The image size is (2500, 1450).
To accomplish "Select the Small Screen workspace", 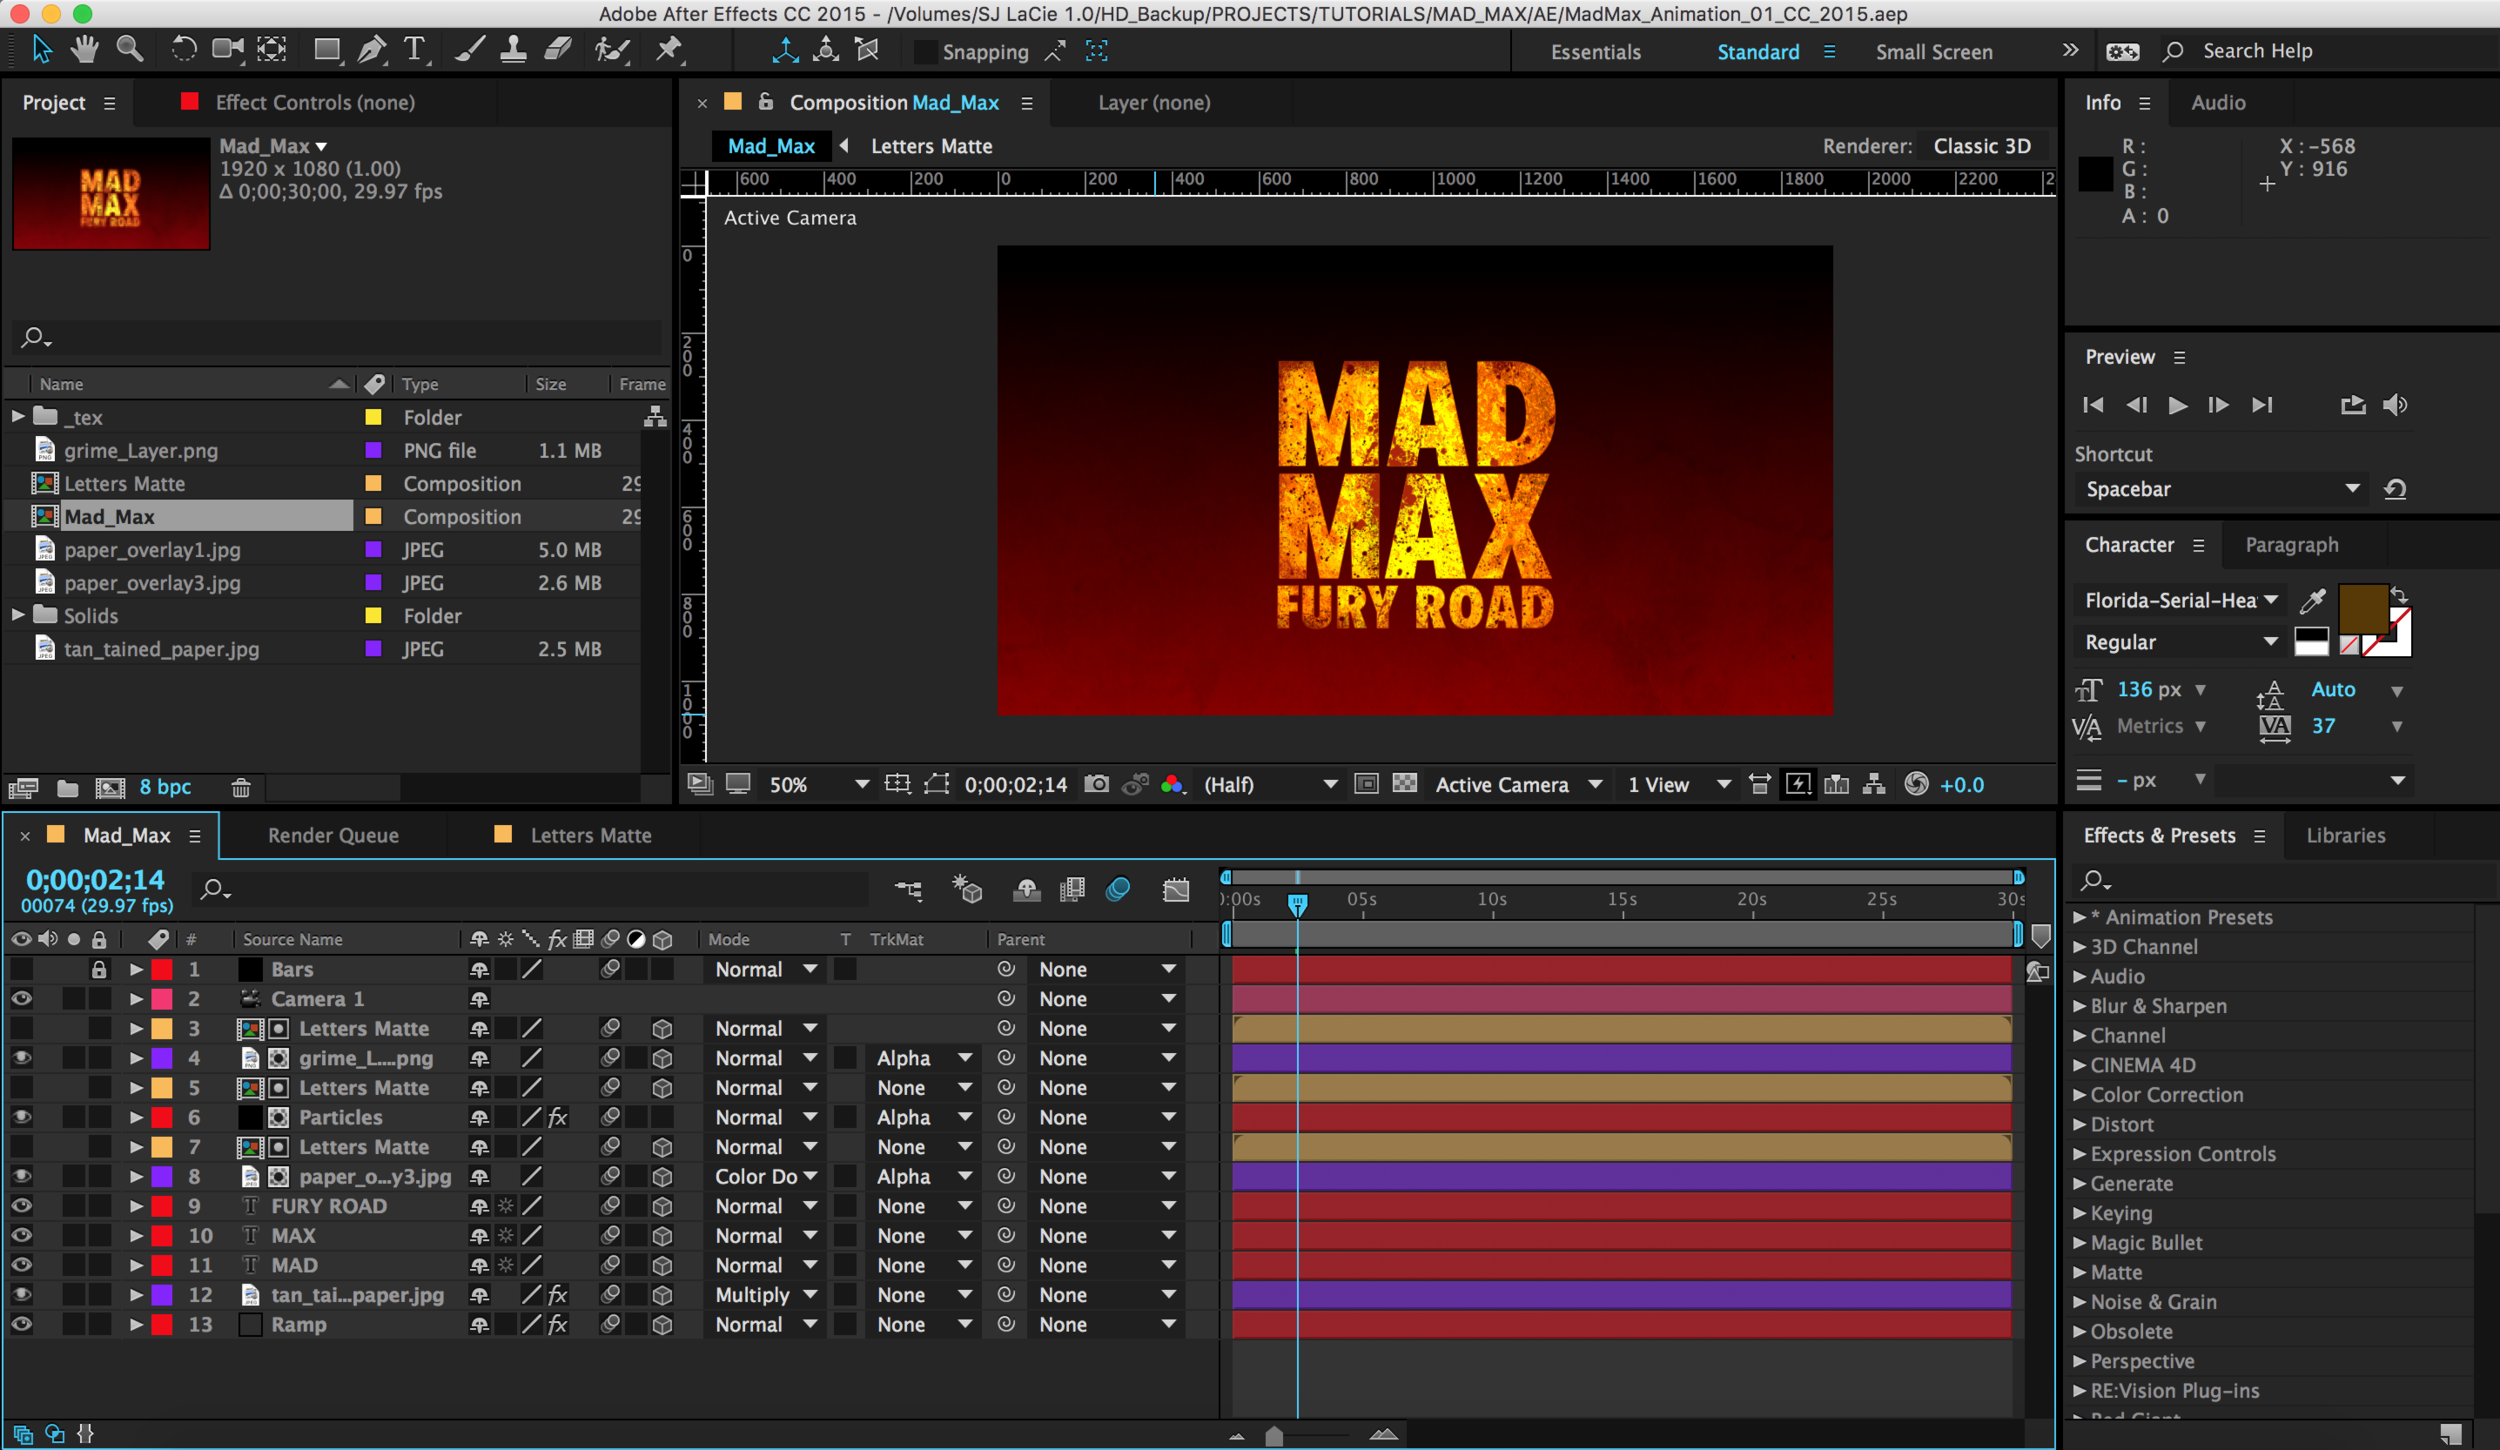I will [x=1933, y=52].
